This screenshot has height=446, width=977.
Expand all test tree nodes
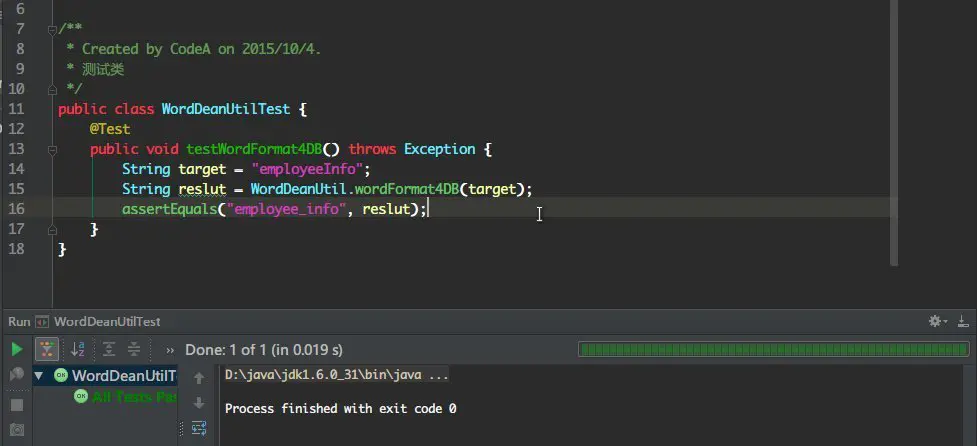109,349
